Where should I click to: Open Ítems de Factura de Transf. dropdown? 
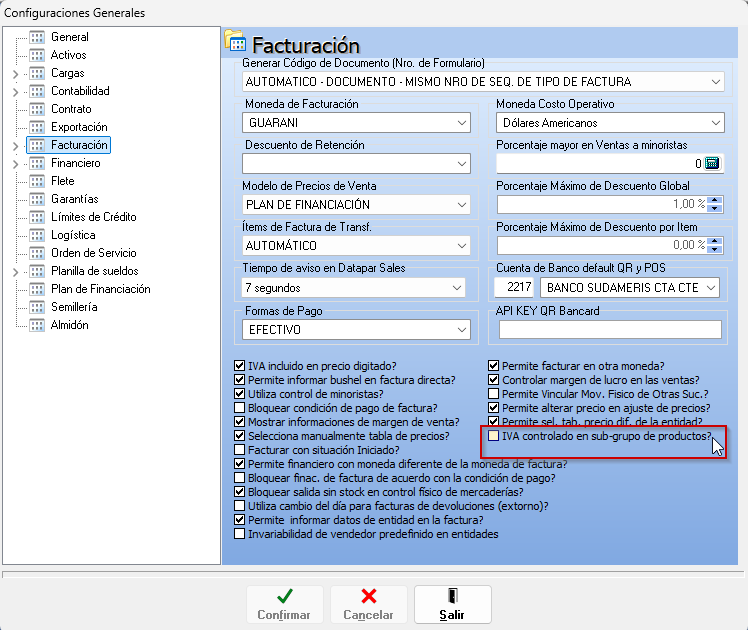(x=462, y=246)
